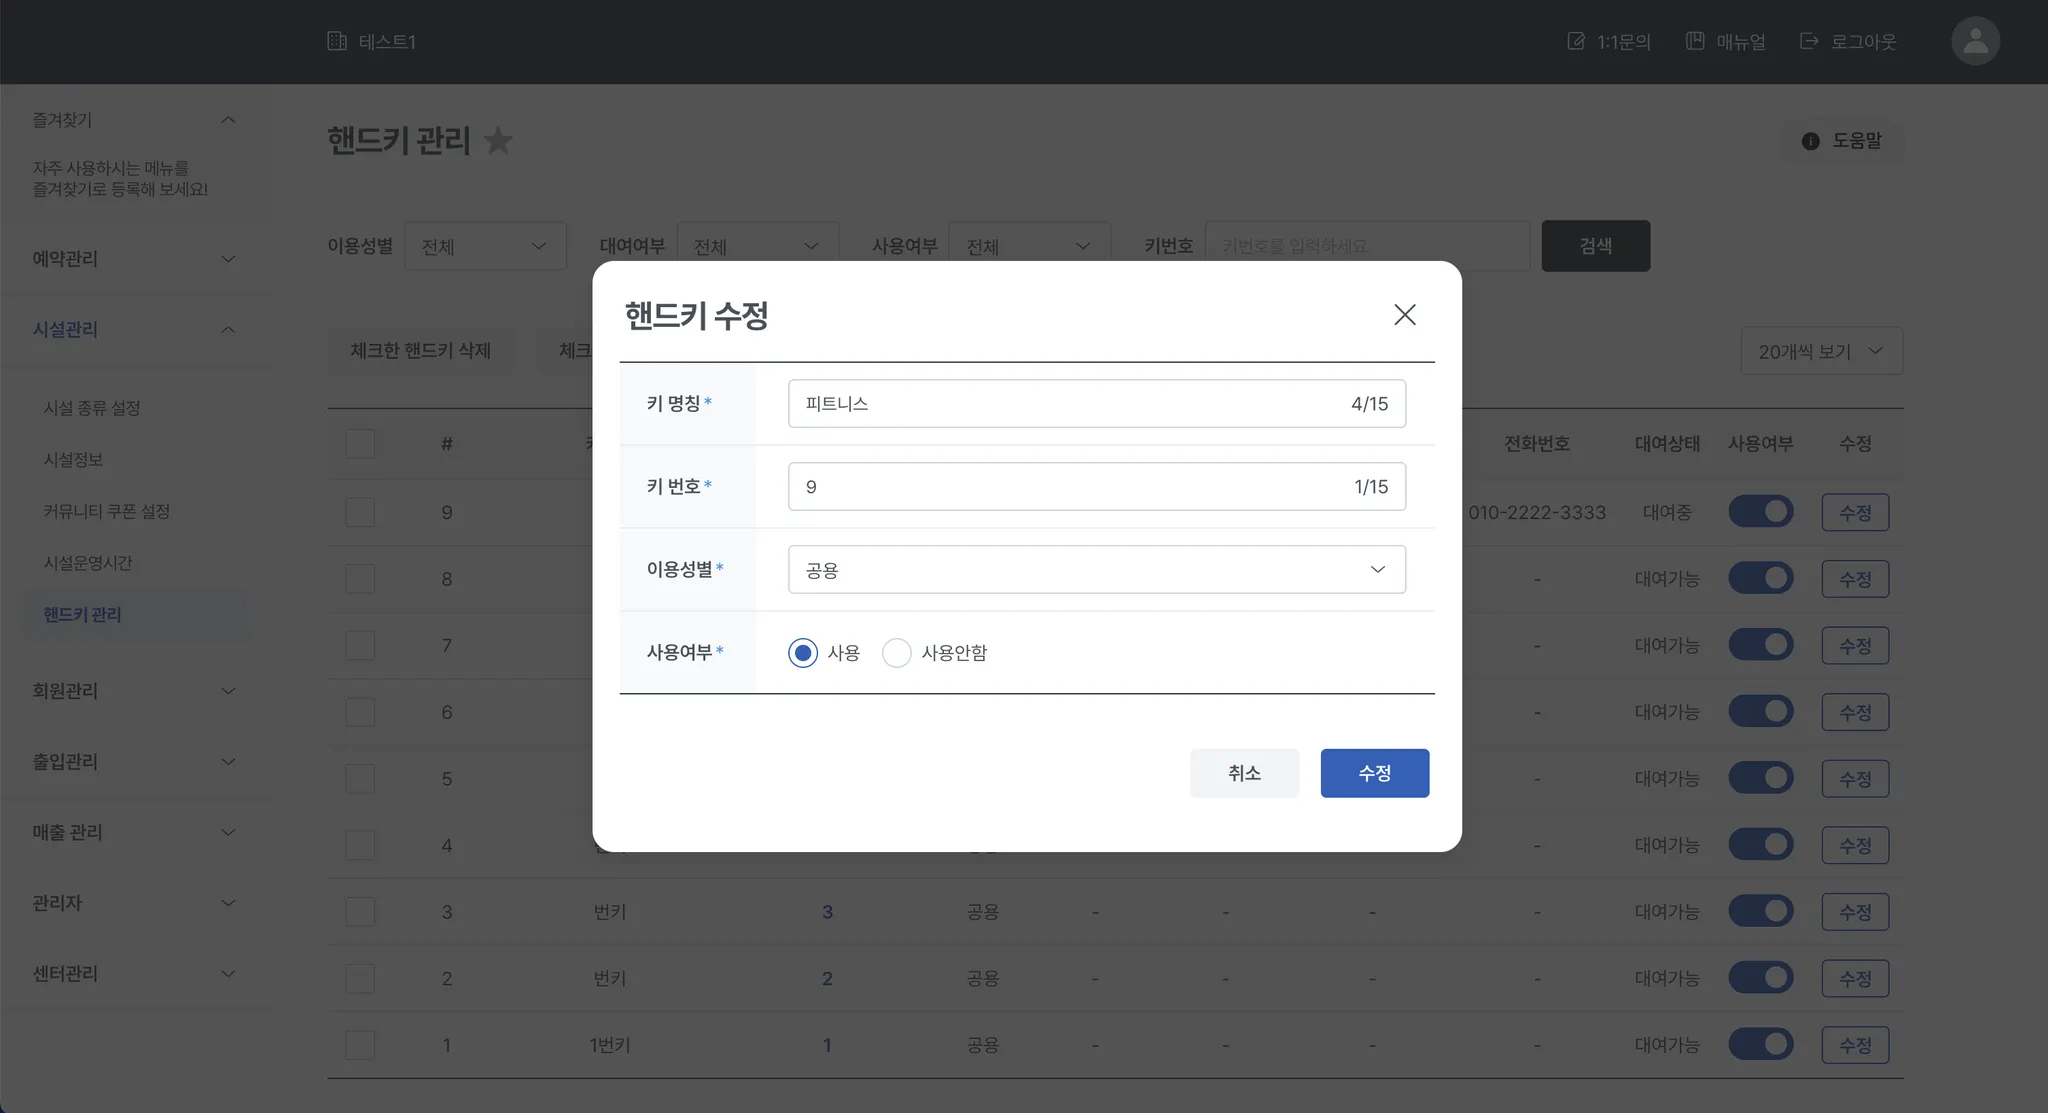Open the 20개씩 보기 page size dropdown
Screen dimensions: 2048x1113
(1821, 351)
